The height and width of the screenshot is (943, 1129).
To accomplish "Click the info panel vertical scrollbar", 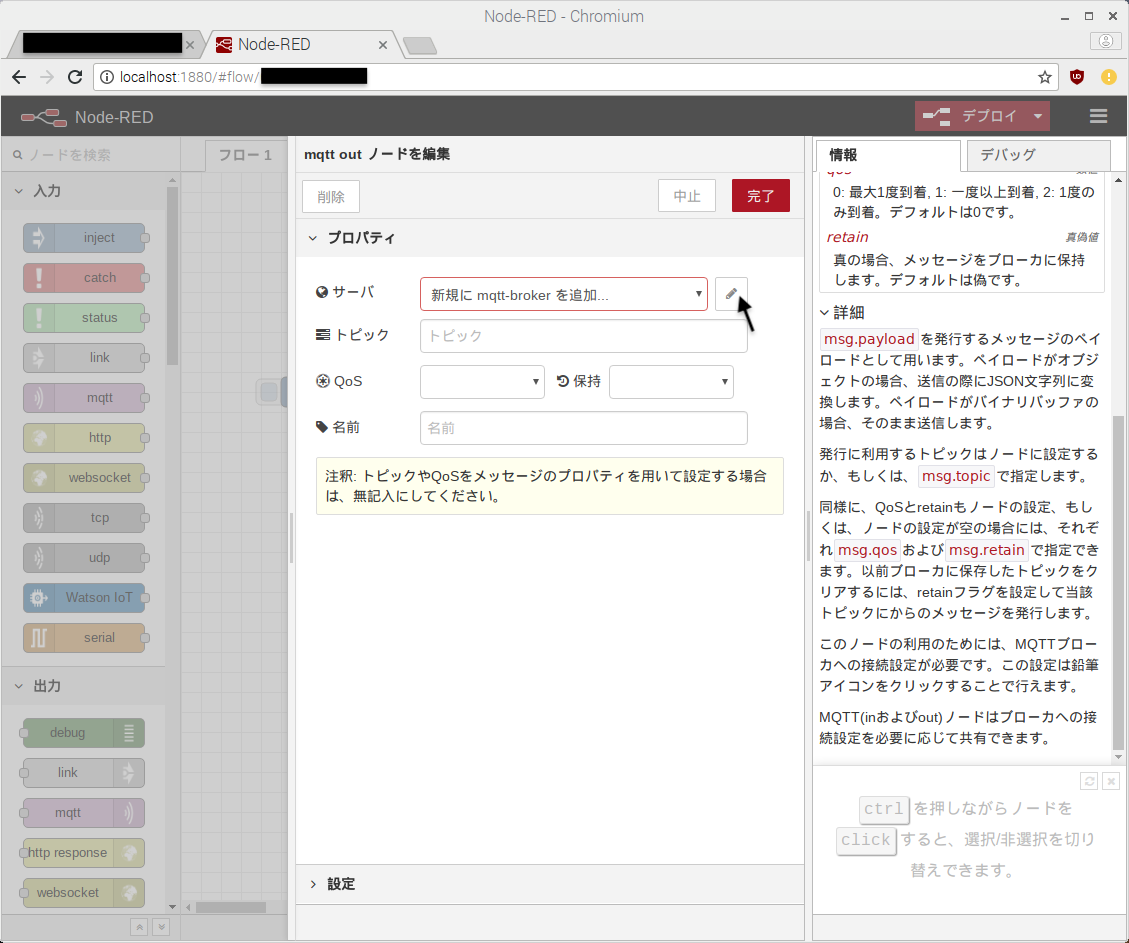I will 1117,583.
